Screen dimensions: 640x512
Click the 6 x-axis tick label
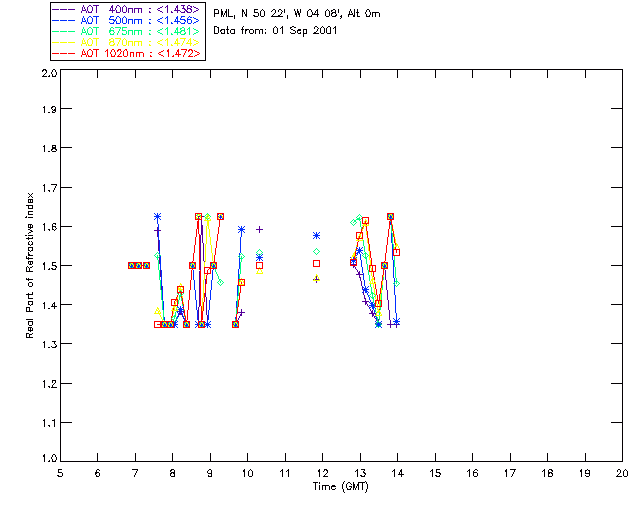click(x=98, y=473)
